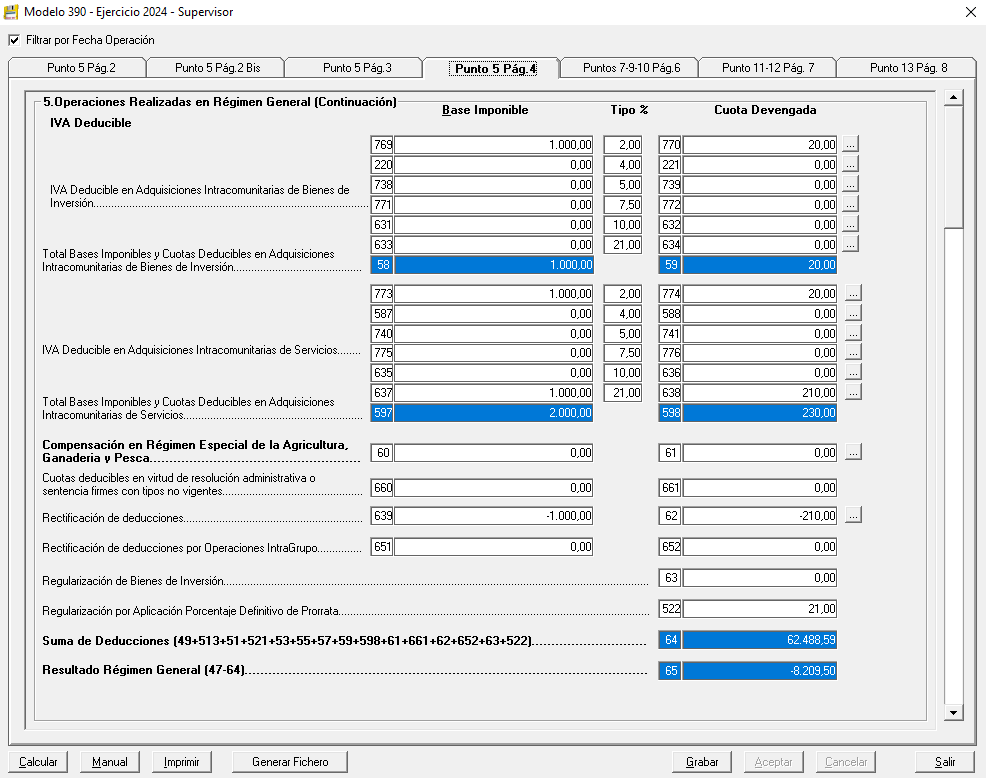
Task: Click base imponible field 773
Action: (x=494, y=294)
